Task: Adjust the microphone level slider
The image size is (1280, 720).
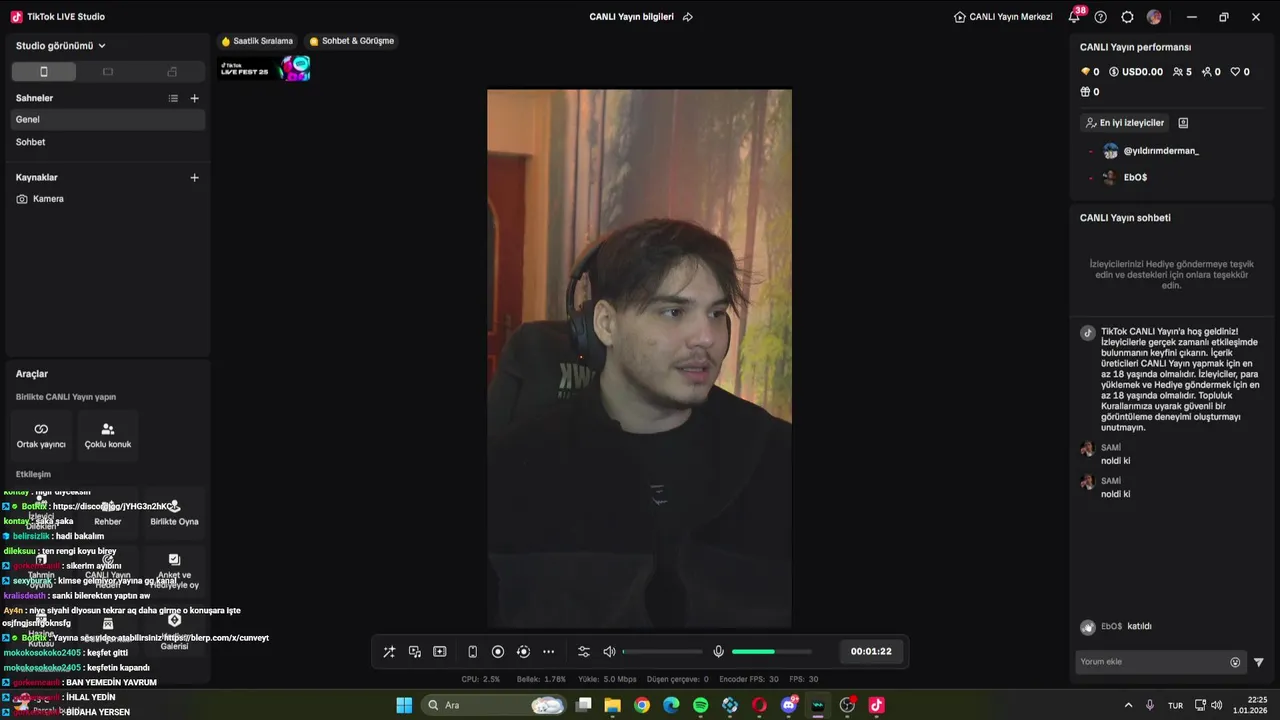Action: click(773, 652)
